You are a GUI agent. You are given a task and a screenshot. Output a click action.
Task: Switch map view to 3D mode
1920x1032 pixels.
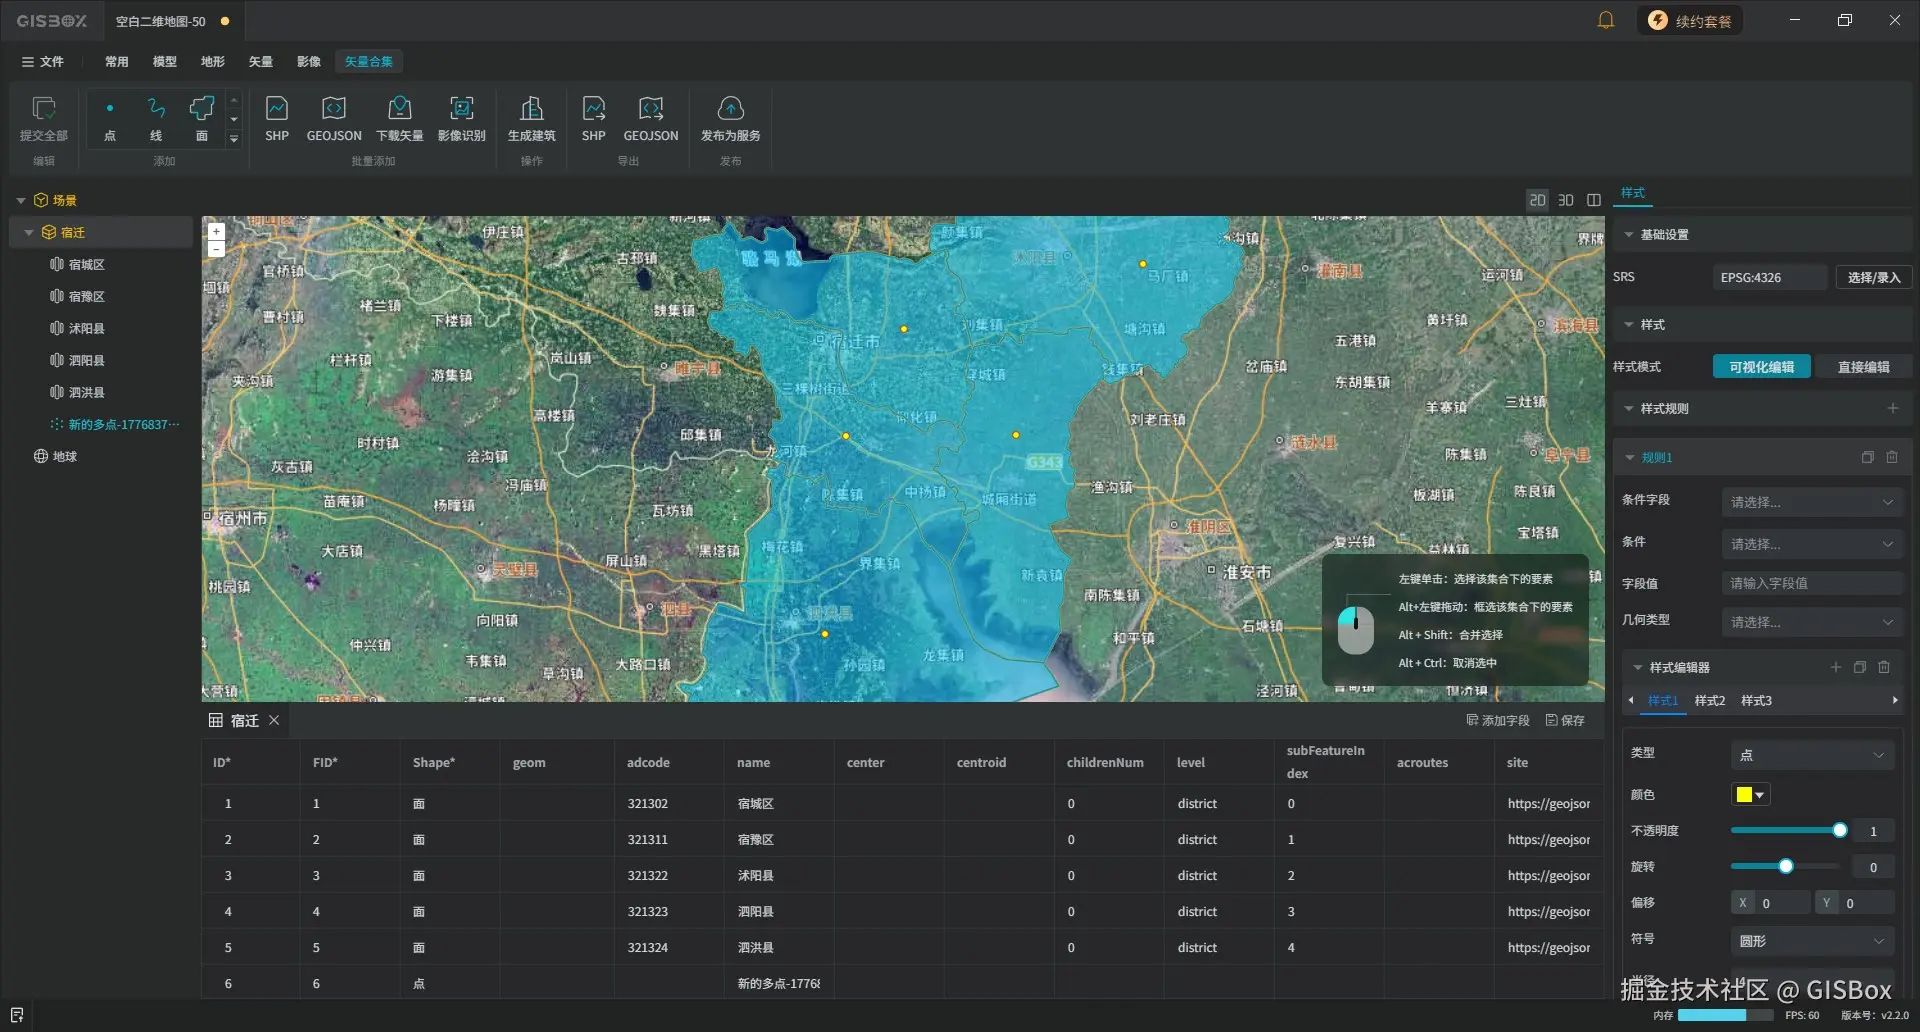pos(1566,200)
